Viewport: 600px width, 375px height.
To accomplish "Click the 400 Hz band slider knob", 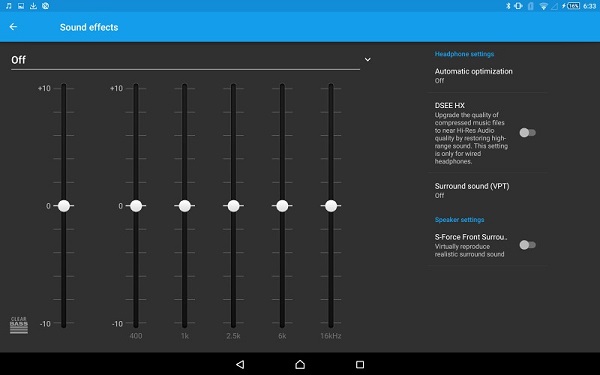I will point(136,206).
